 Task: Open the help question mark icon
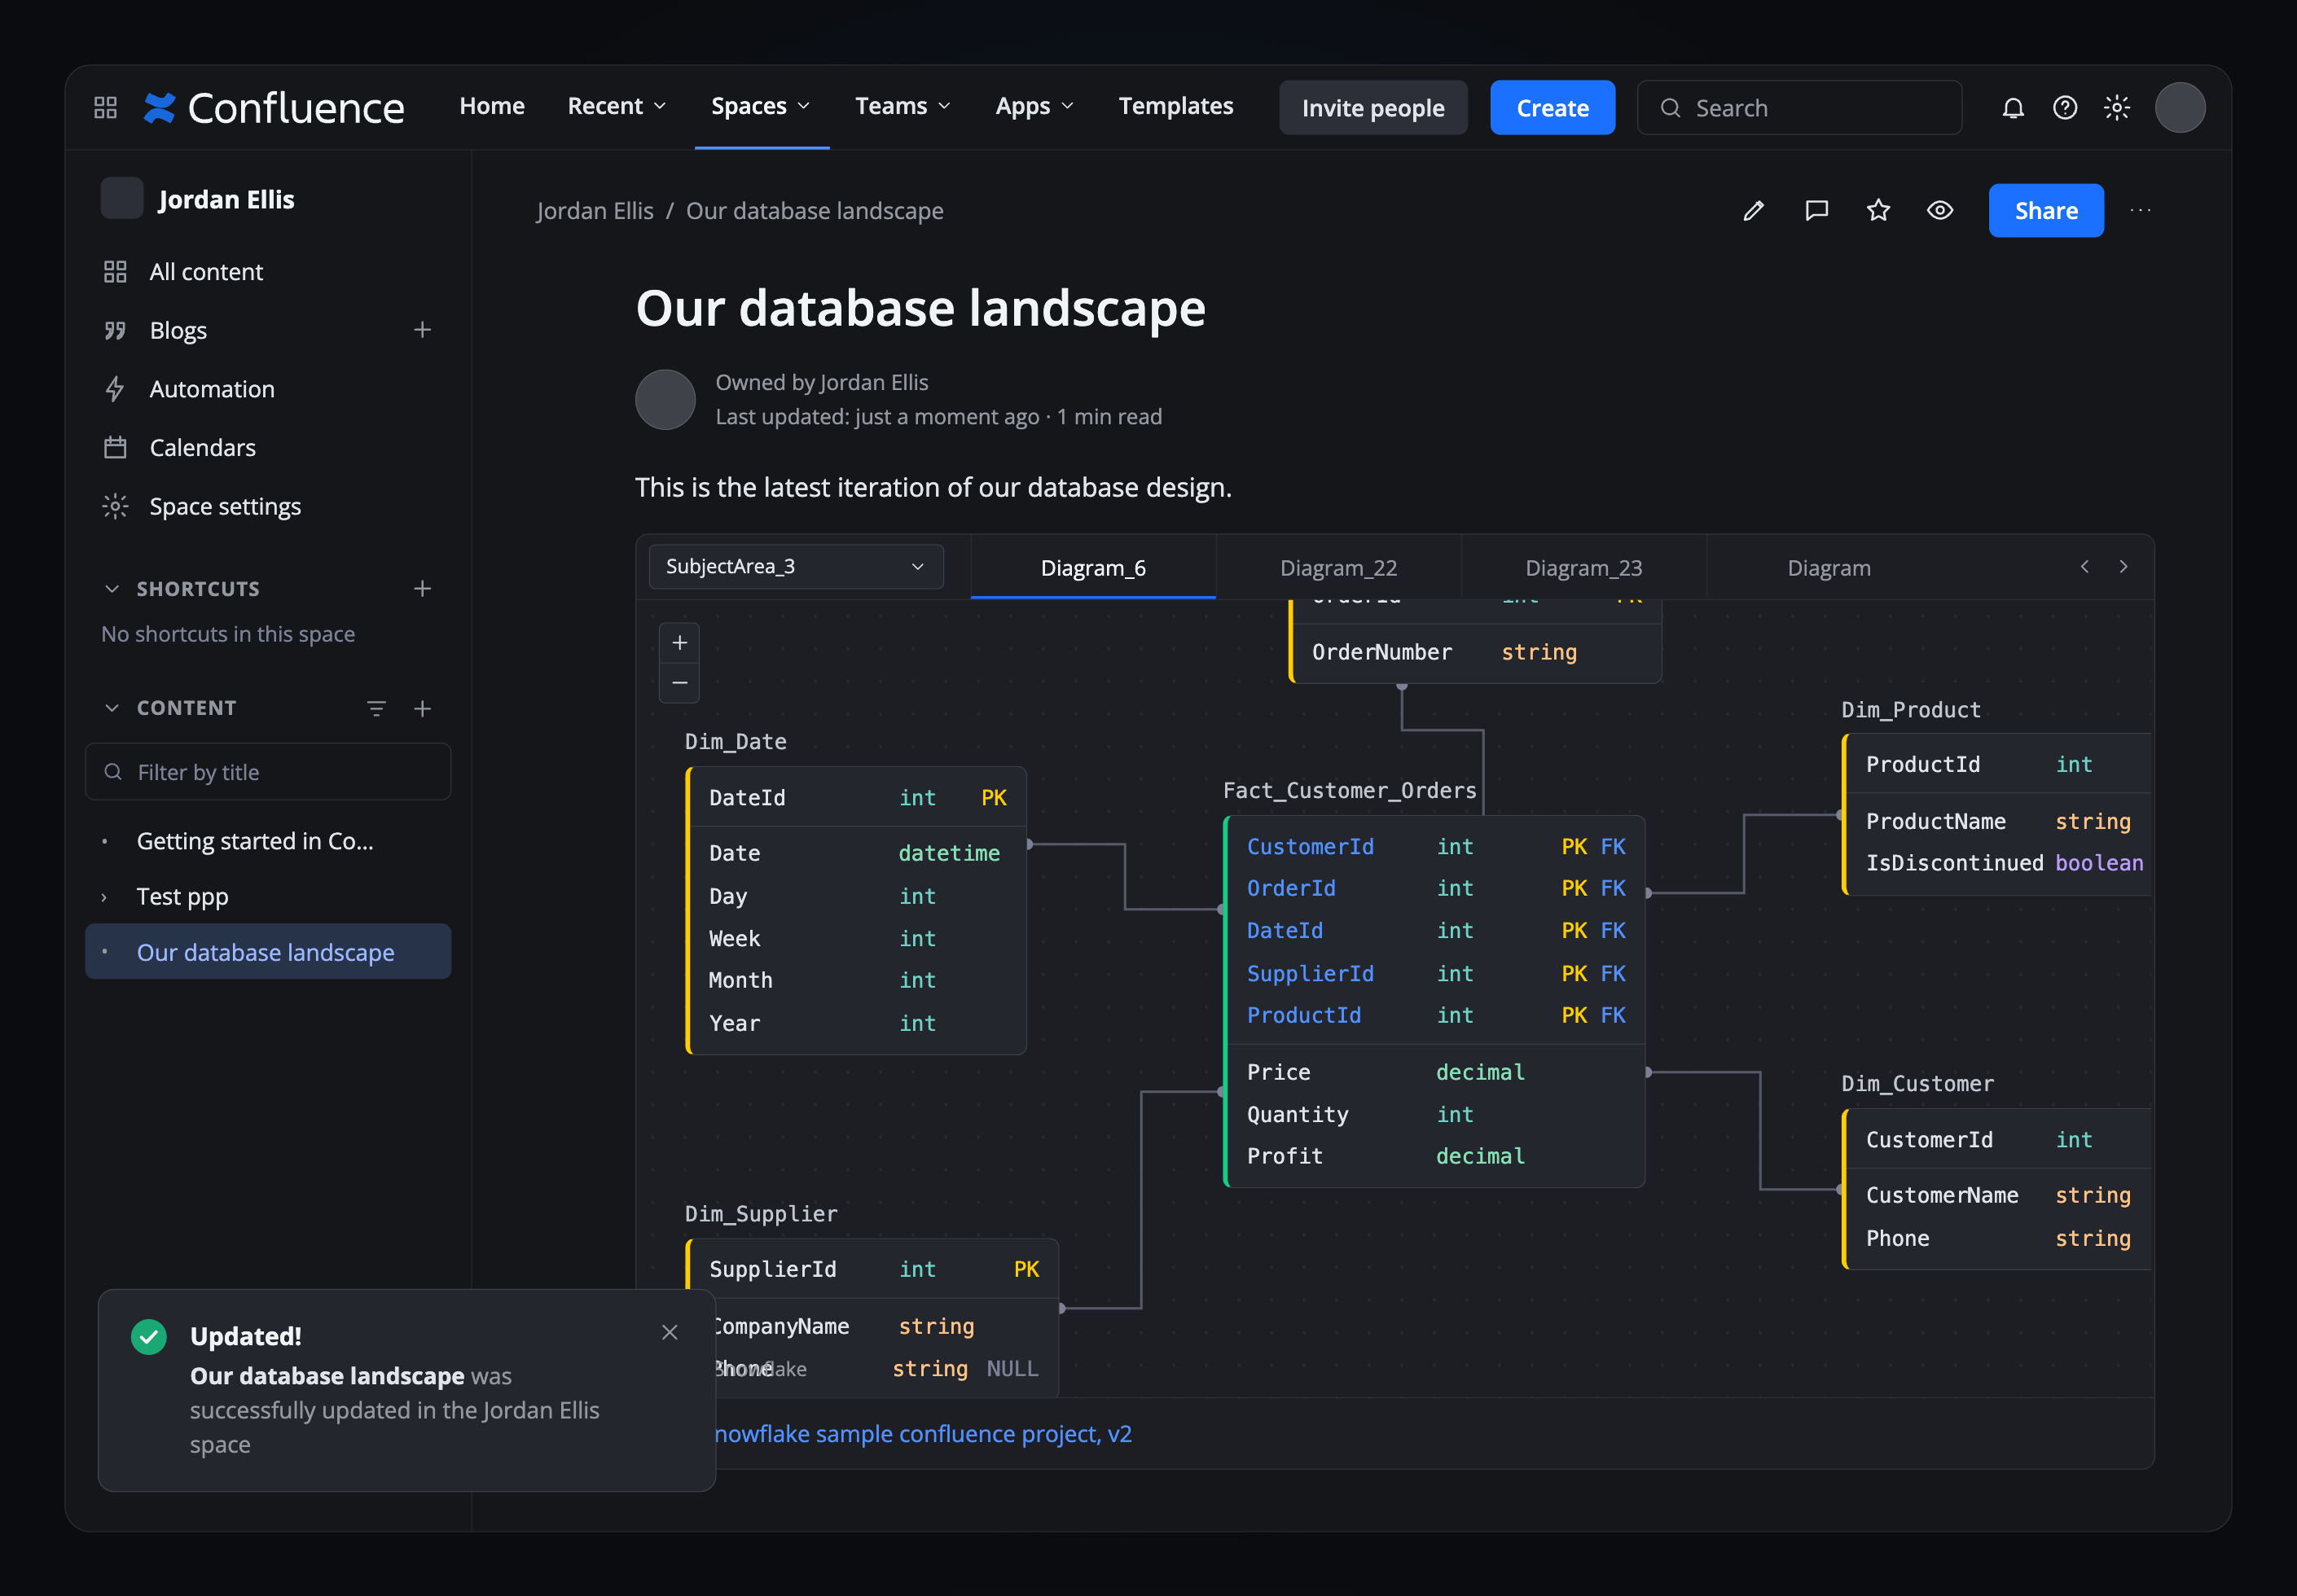click(2065, 107)
